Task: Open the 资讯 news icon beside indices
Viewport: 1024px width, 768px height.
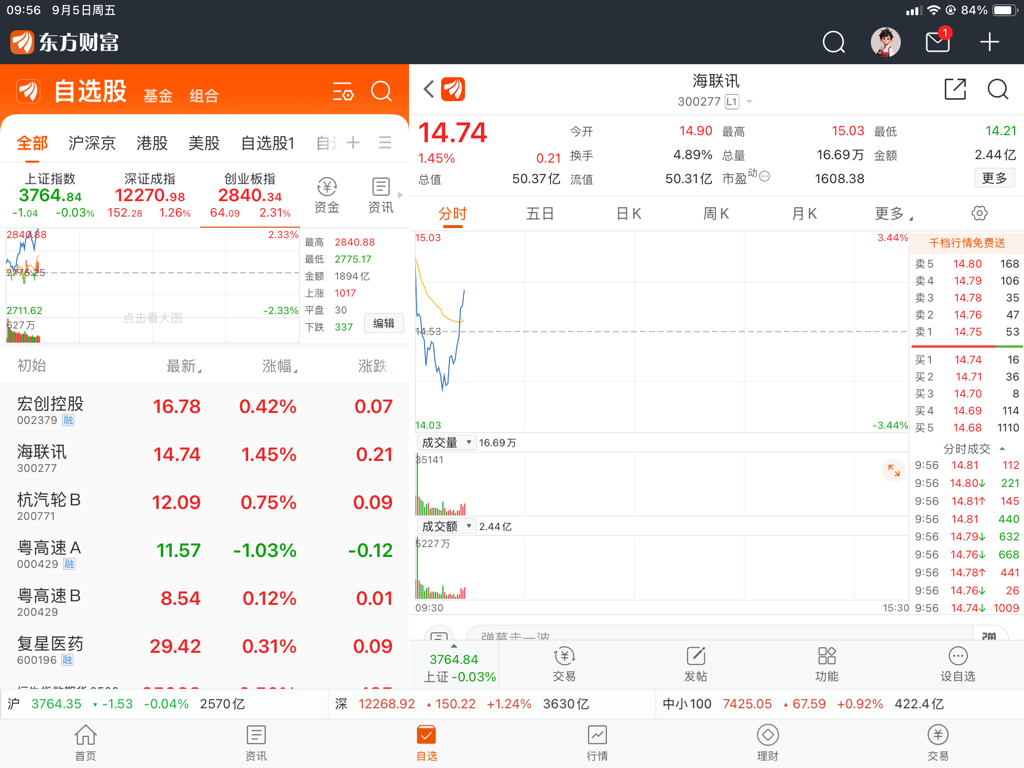Action: click(381, 195)
